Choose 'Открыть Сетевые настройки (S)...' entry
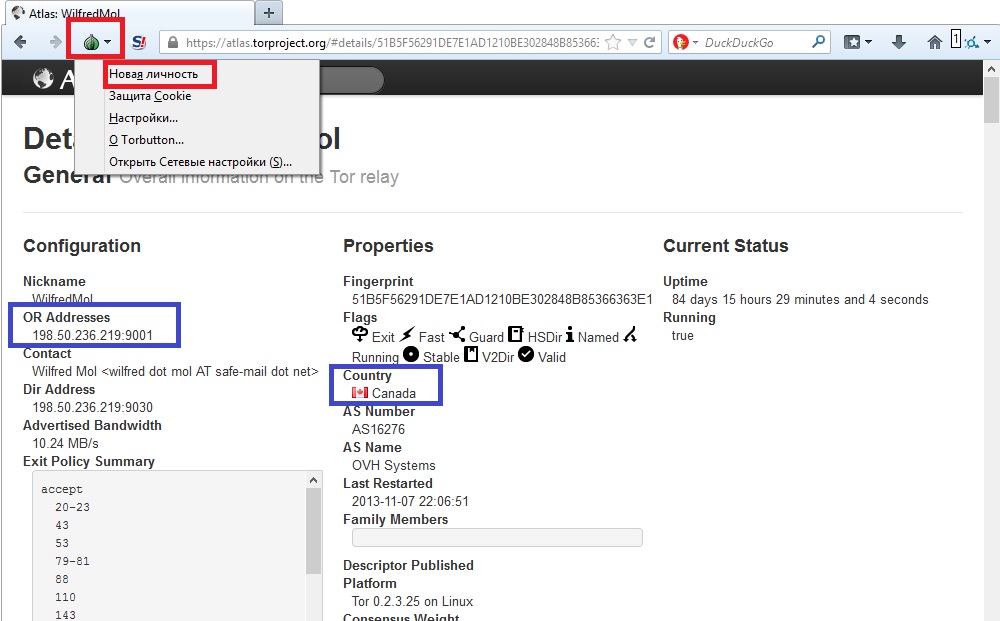The image size is (1000, 621). coord(200,162)
